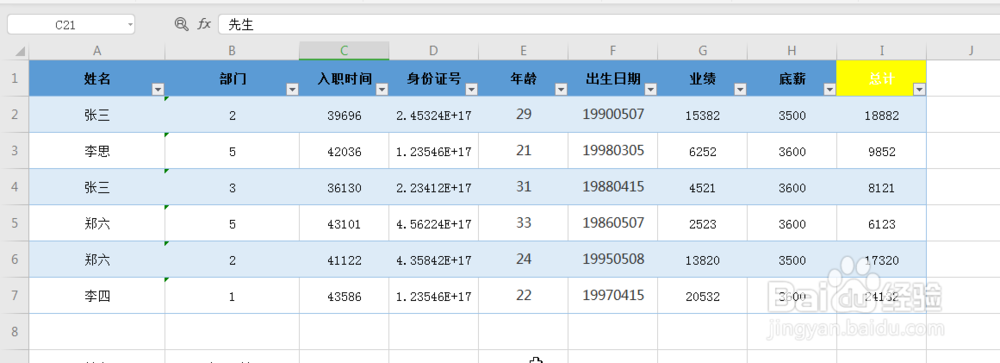The width and height of the screenshot is (1000, 363).
Task: Open the 部门 column filter dropdown
Action: point(292,90)
